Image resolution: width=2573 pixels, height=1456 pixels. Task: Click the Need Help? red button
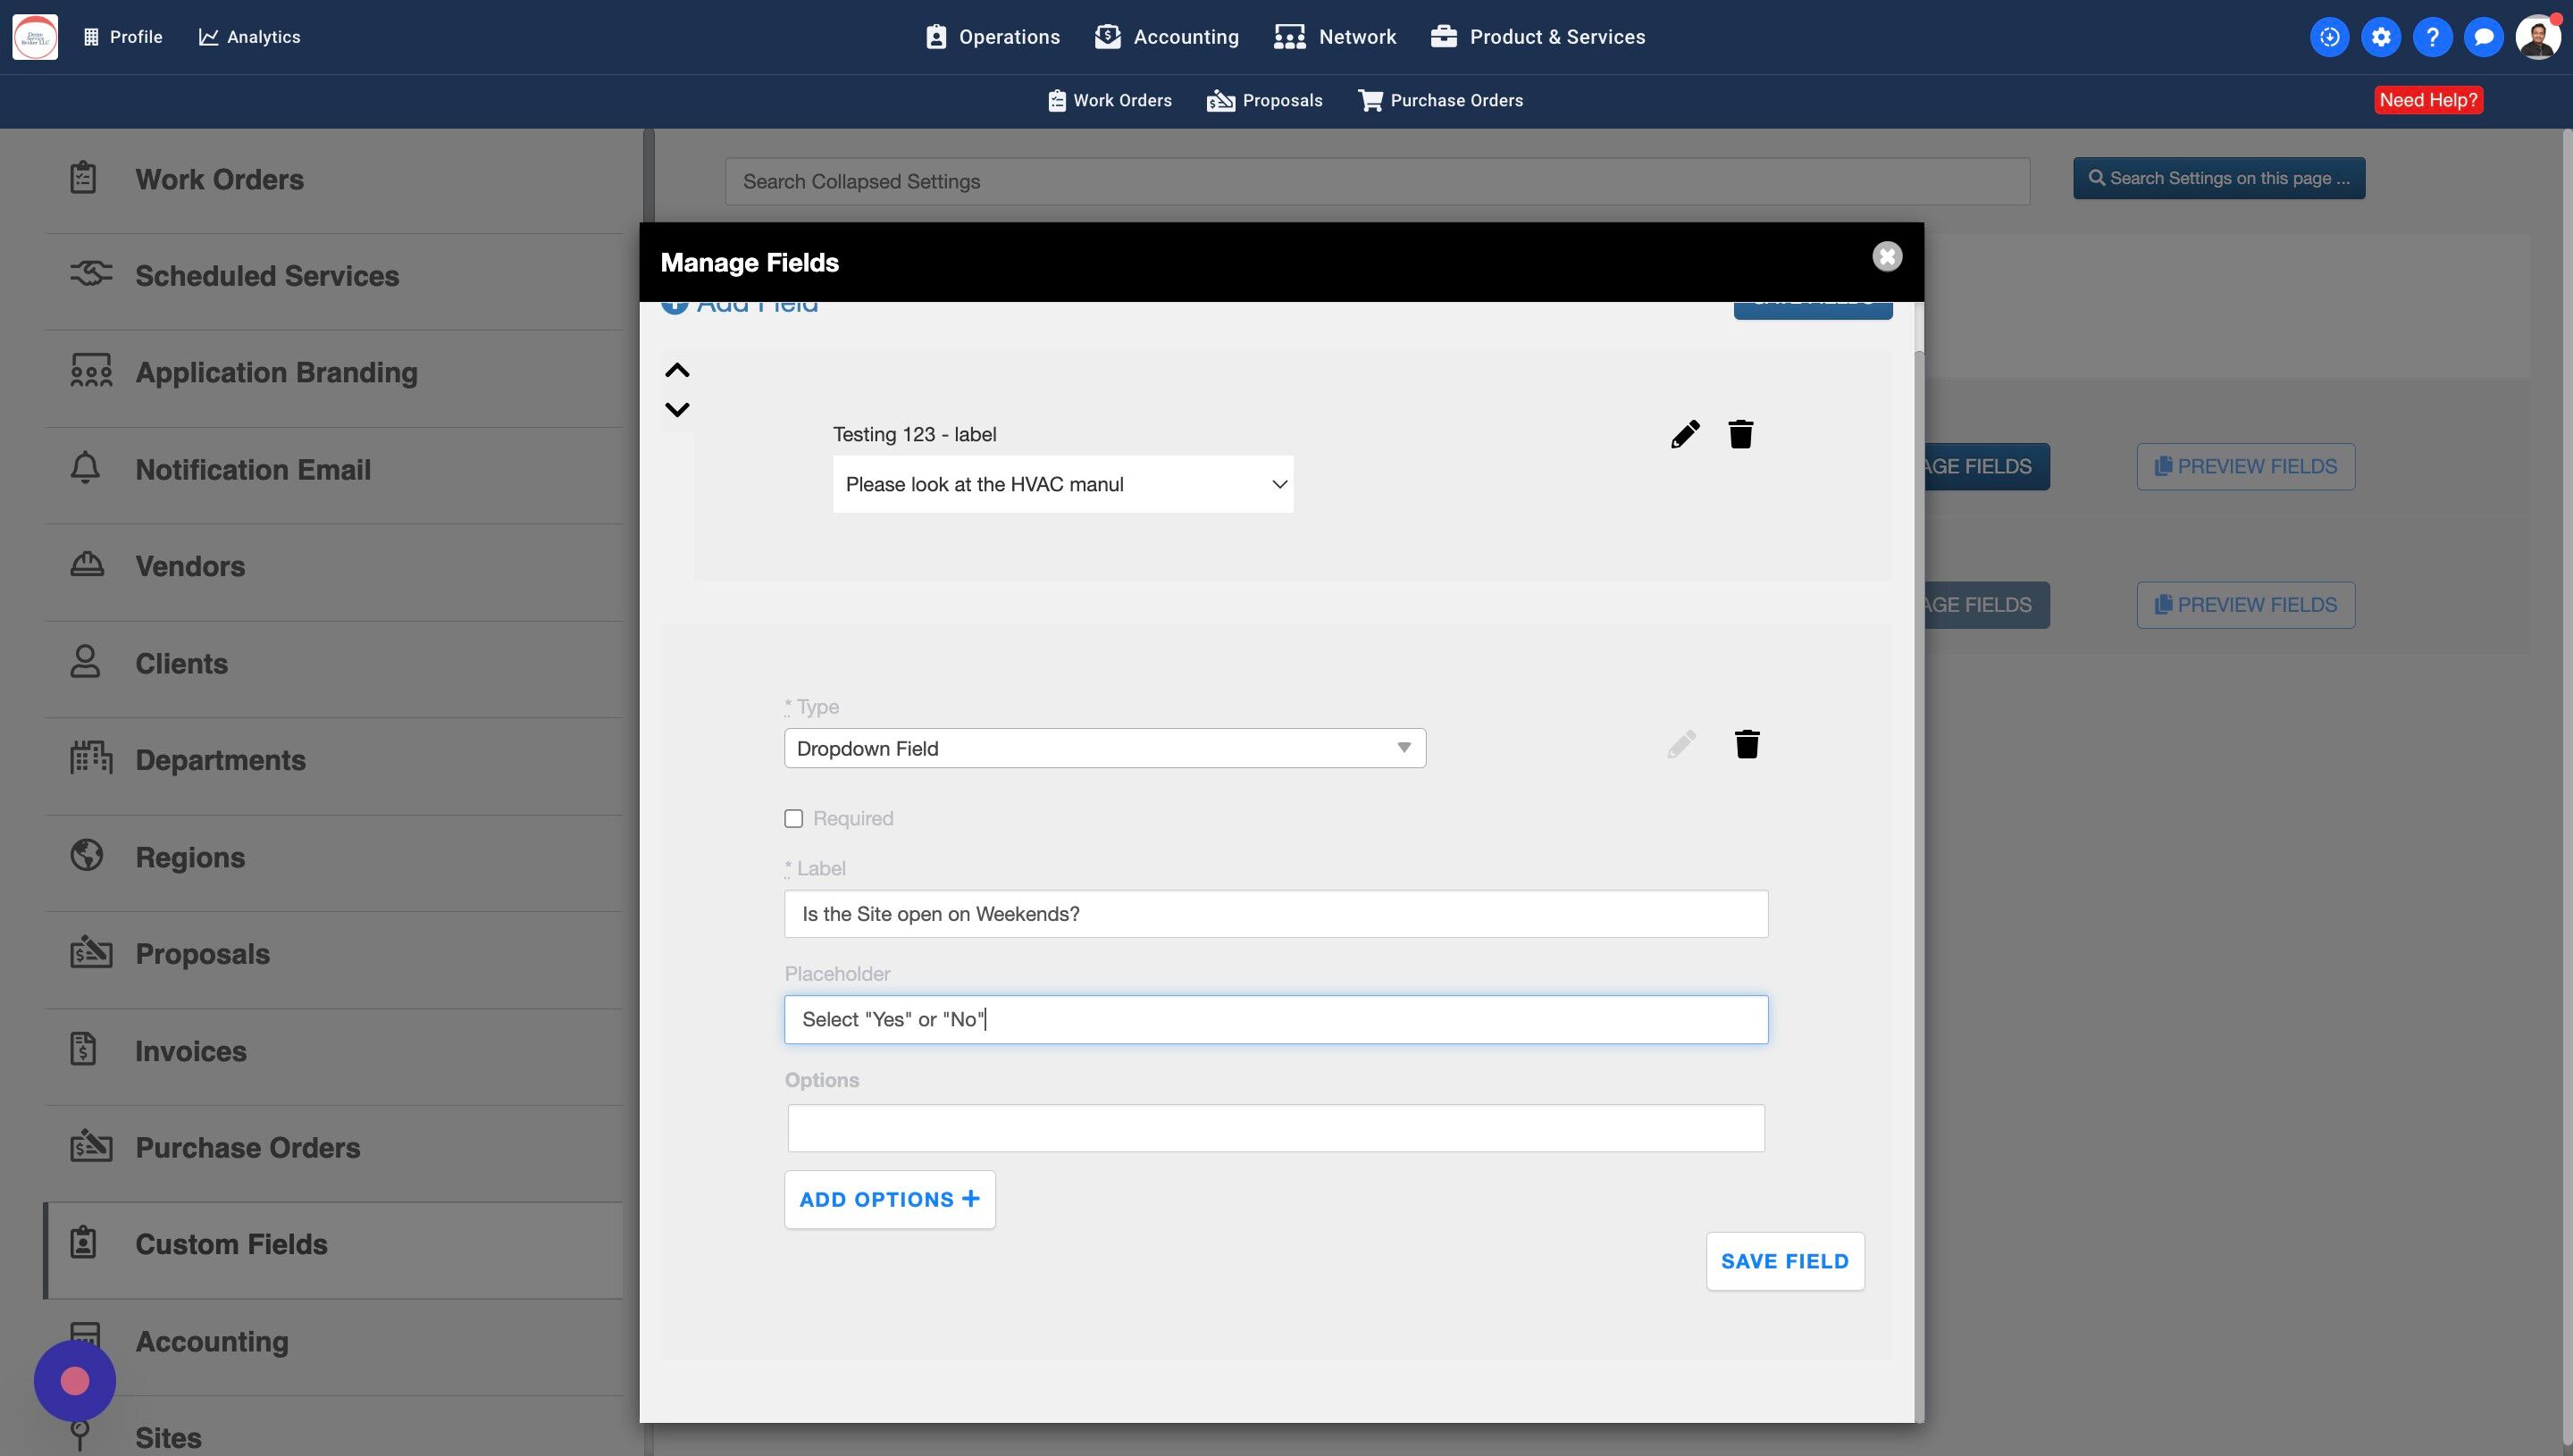(2427, 100)
